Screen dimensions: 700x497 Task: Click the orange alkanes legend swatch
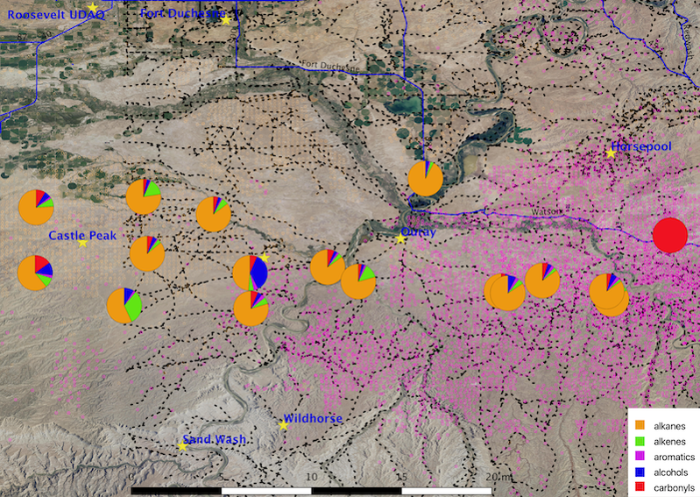637,425
